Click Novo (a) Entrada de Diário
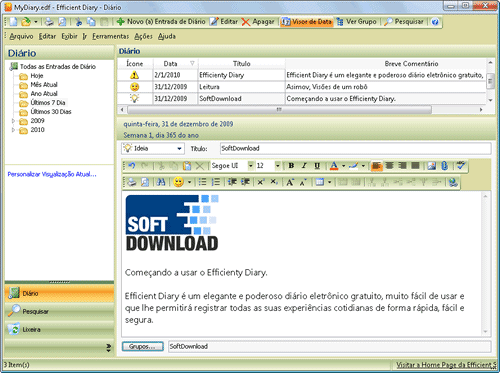The image size is (500, 373). (161, 22)
